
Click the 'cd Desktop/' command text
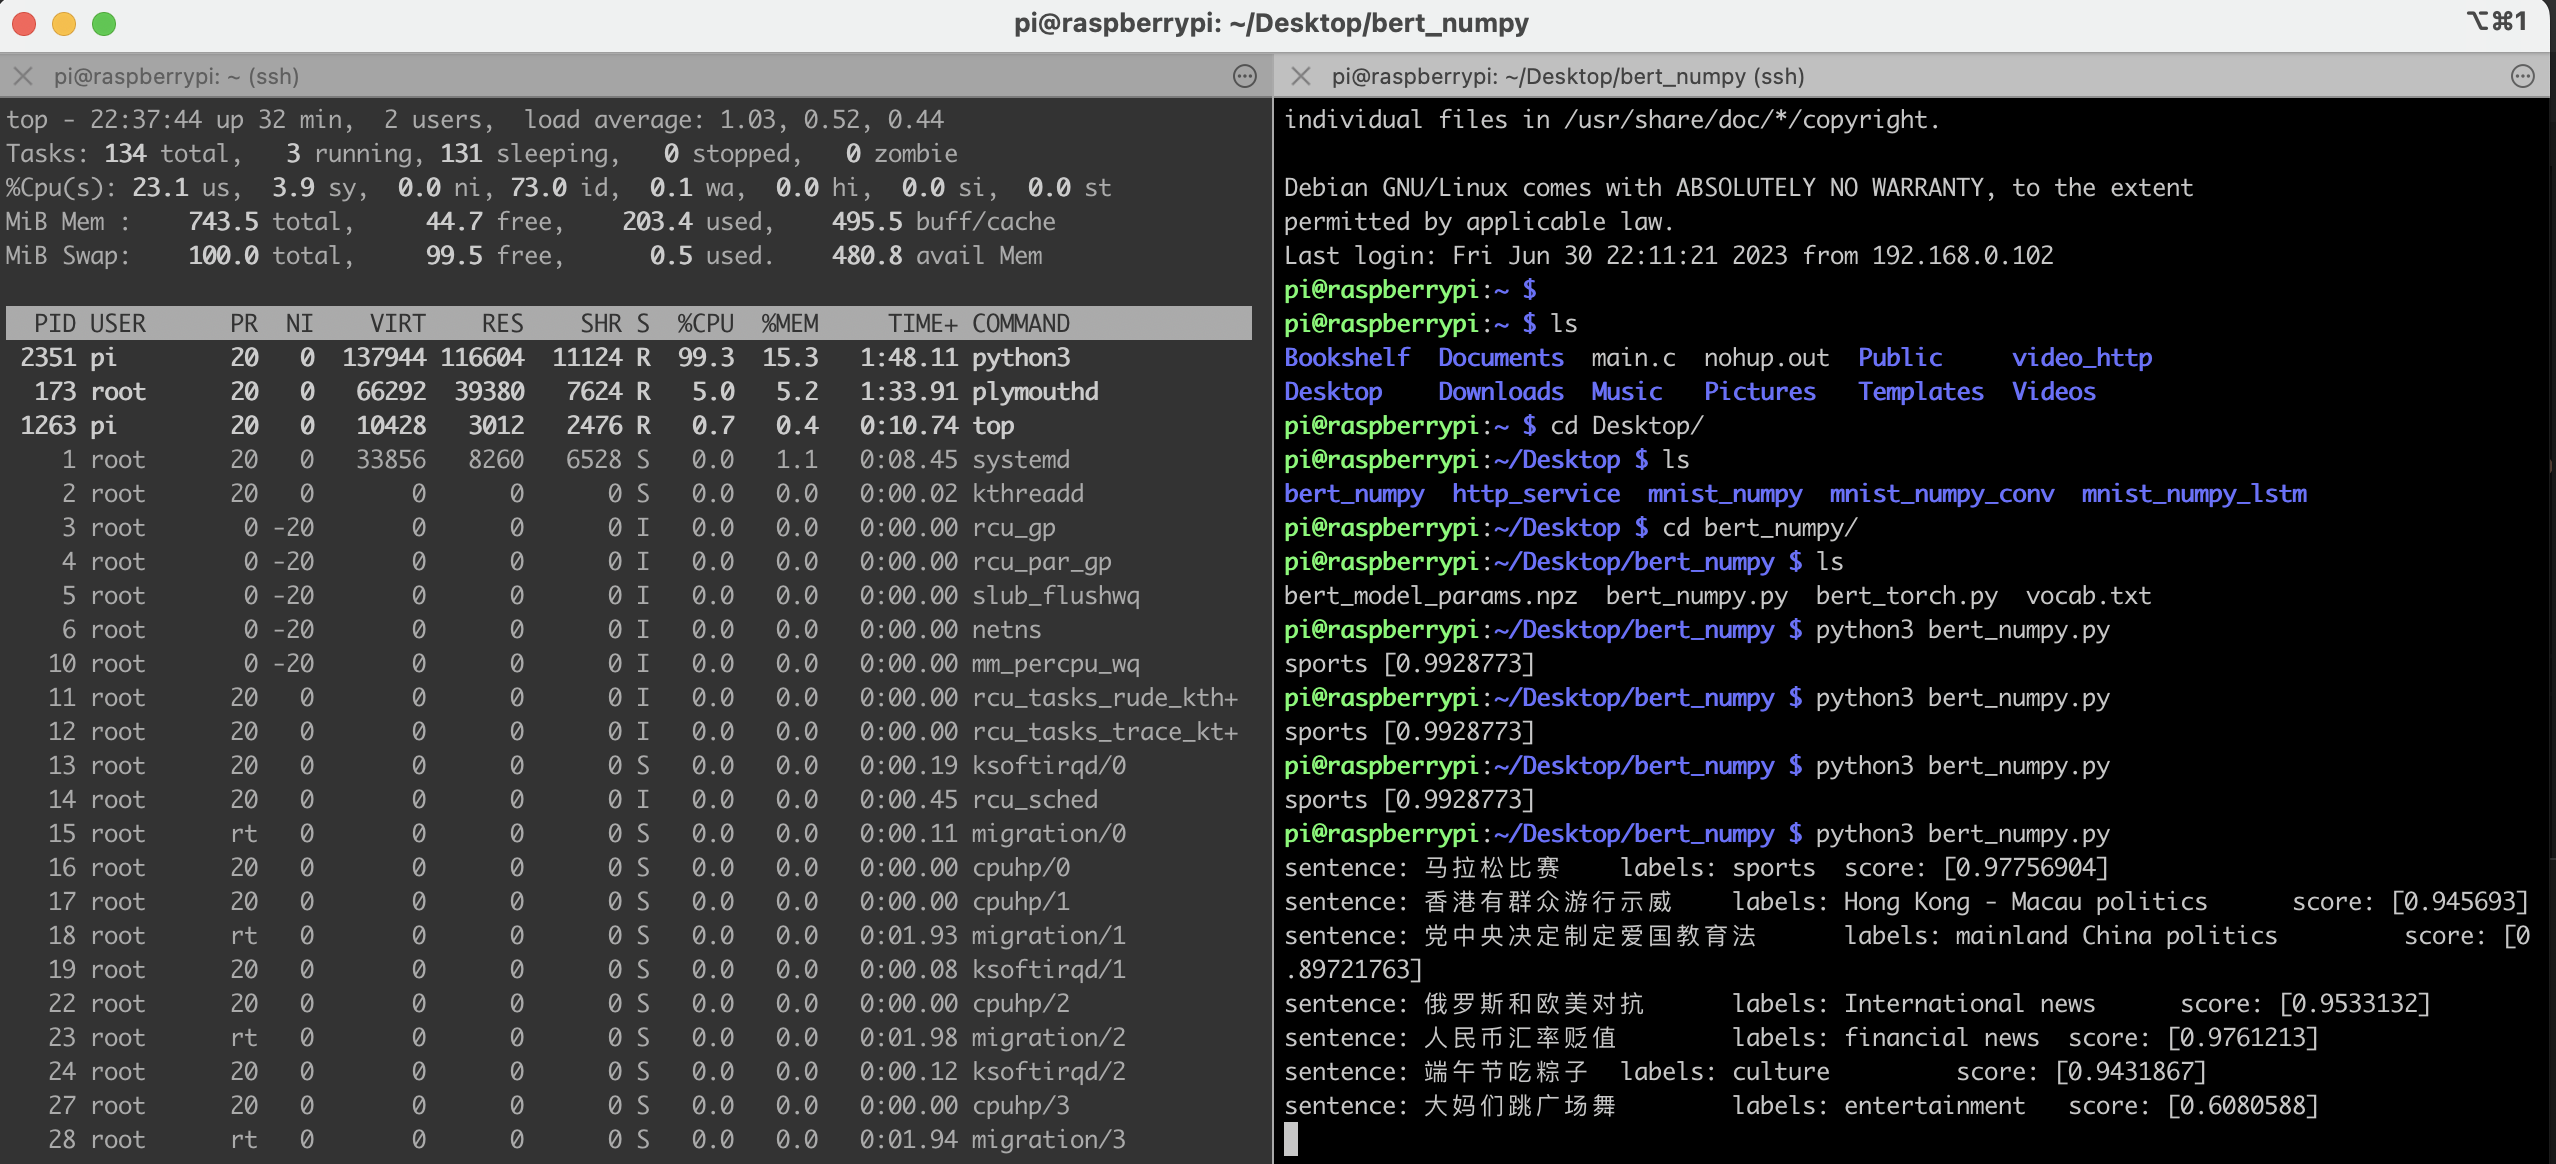coord(1627,426)
